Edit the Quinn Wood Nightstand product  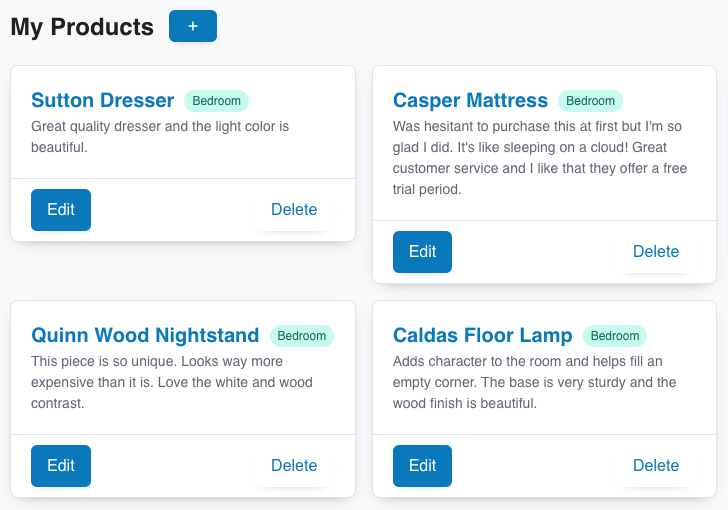[x=61, y=466]
